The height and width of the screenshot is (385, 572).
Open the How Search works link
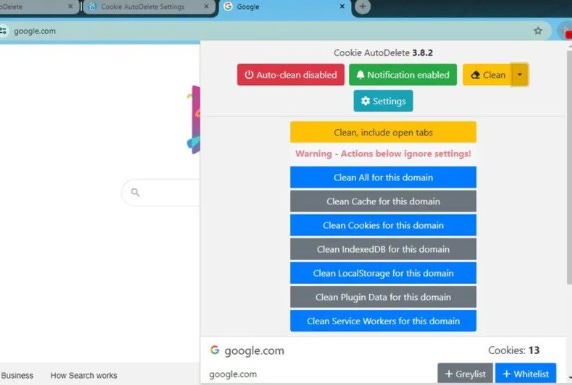(x=84, y=375)
